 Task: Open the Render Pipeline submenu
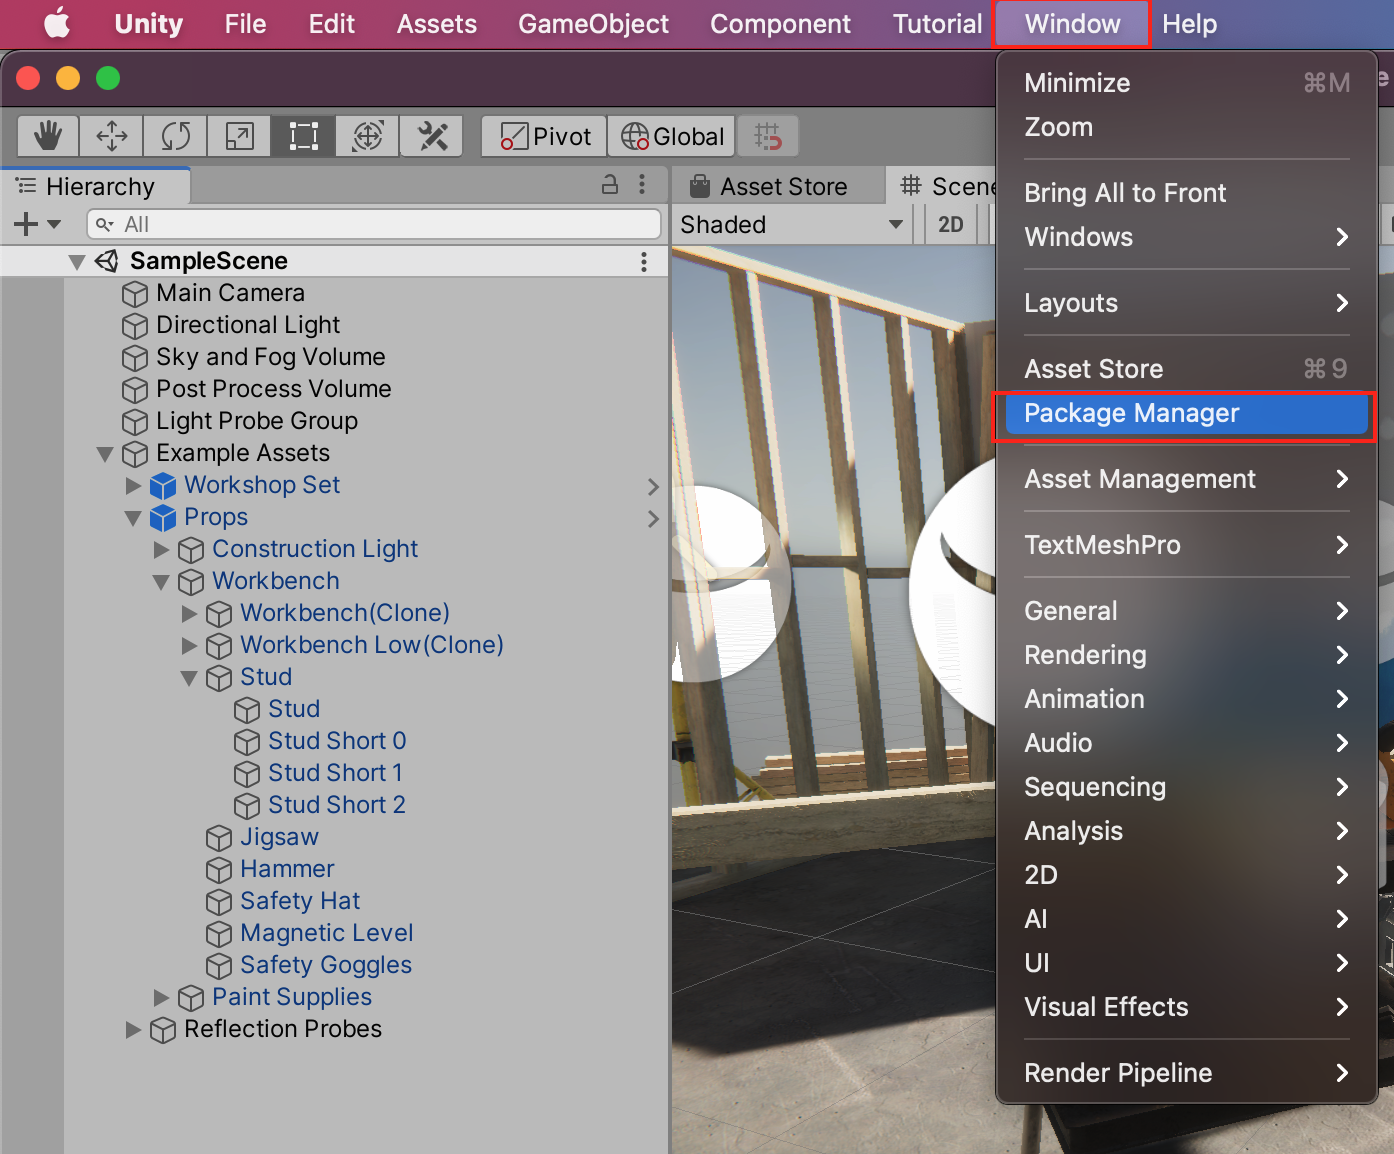(1186, 1073)
